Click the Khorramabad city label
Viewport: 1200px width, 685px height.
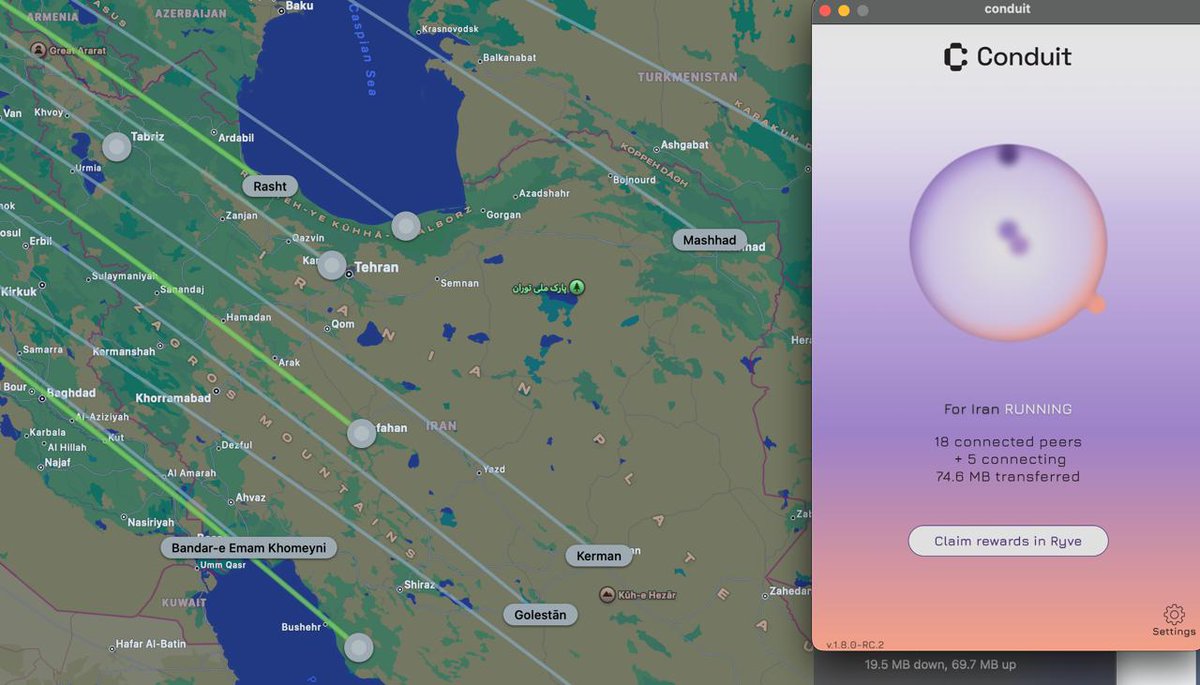[x=173, y=398]
